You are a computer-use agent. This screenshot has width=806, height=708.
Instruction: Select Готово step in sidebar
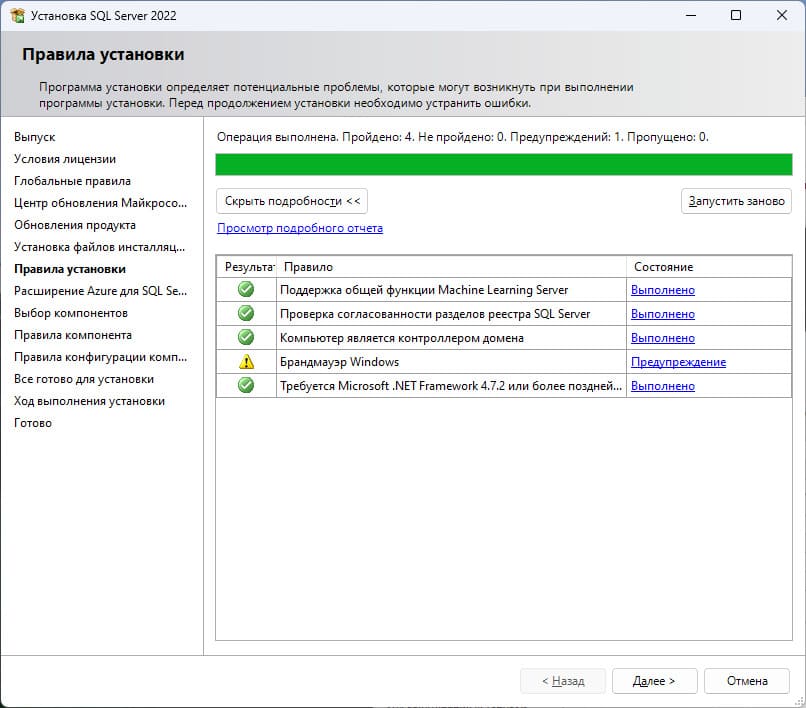pyautogui.click(x=32, y=423)
